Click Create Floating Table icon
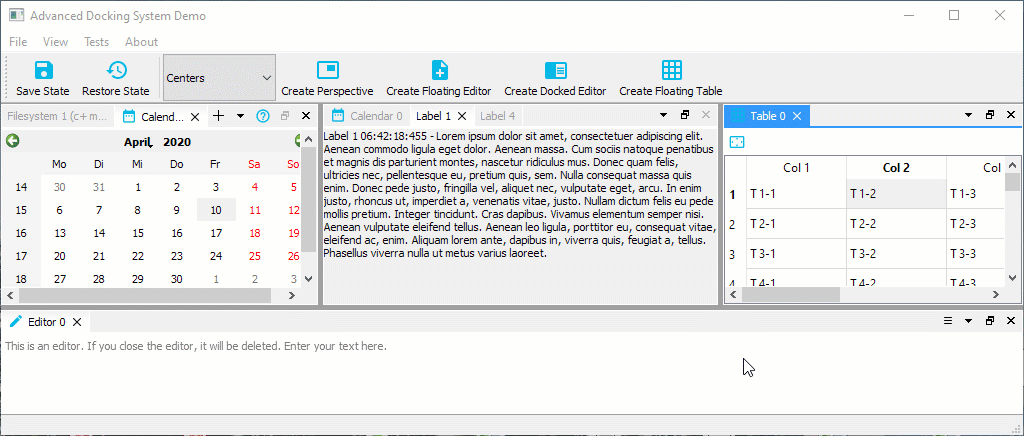The width and height of the screenshot is (1024, 436). (671, 70)
